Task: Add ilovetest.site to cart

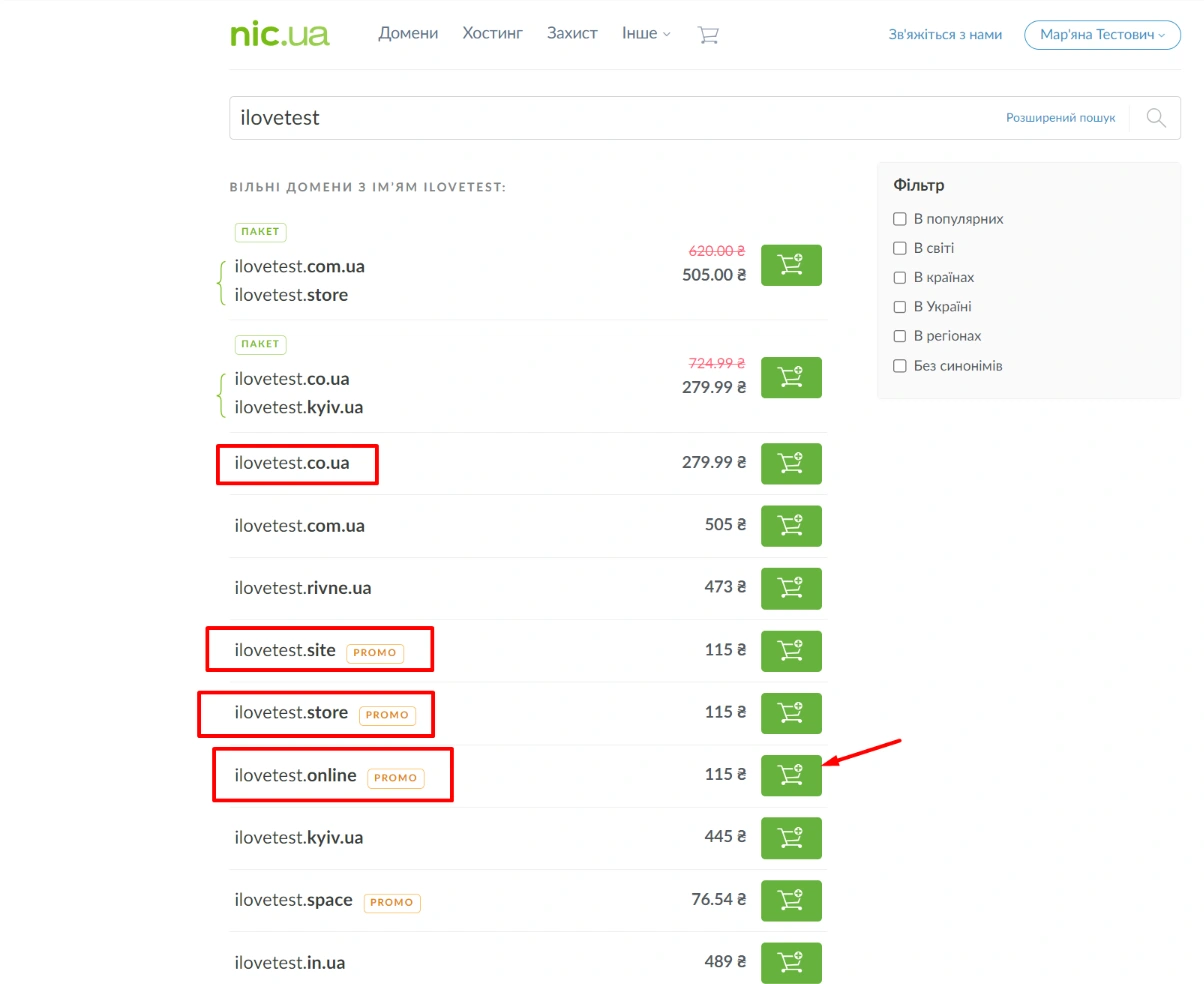Action: pos(791,651)
